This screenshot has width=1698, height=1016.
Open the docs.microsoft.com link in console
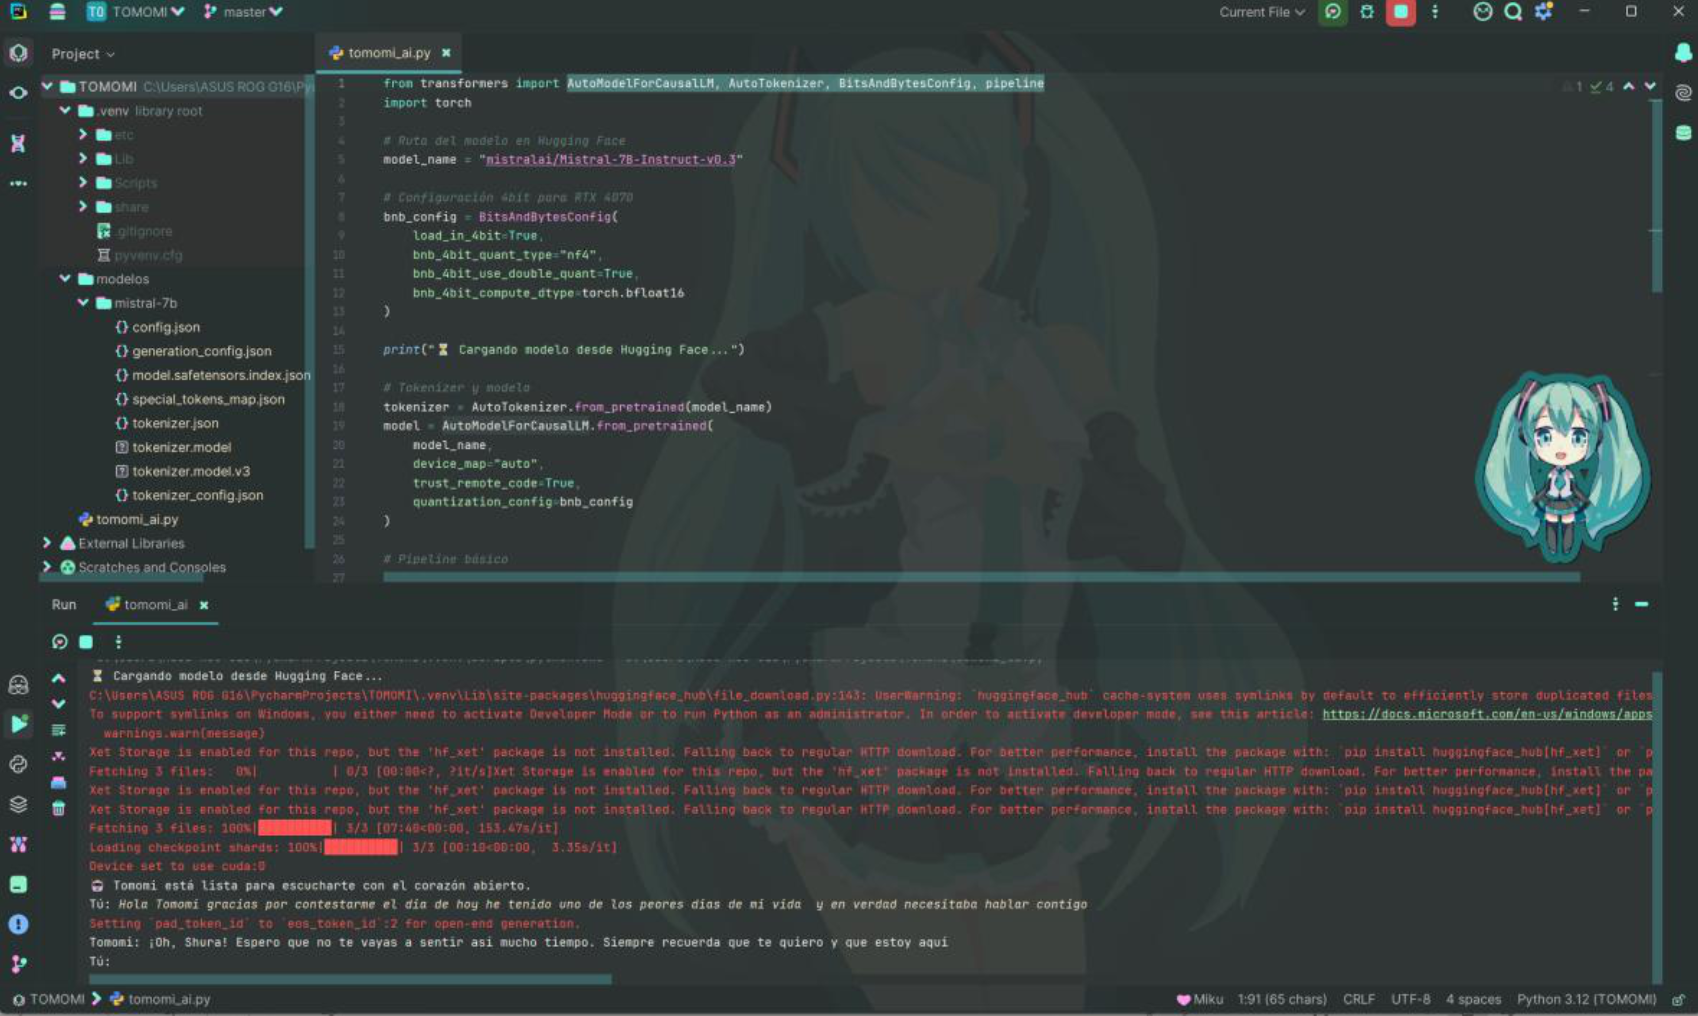(x=1487, y=714)
